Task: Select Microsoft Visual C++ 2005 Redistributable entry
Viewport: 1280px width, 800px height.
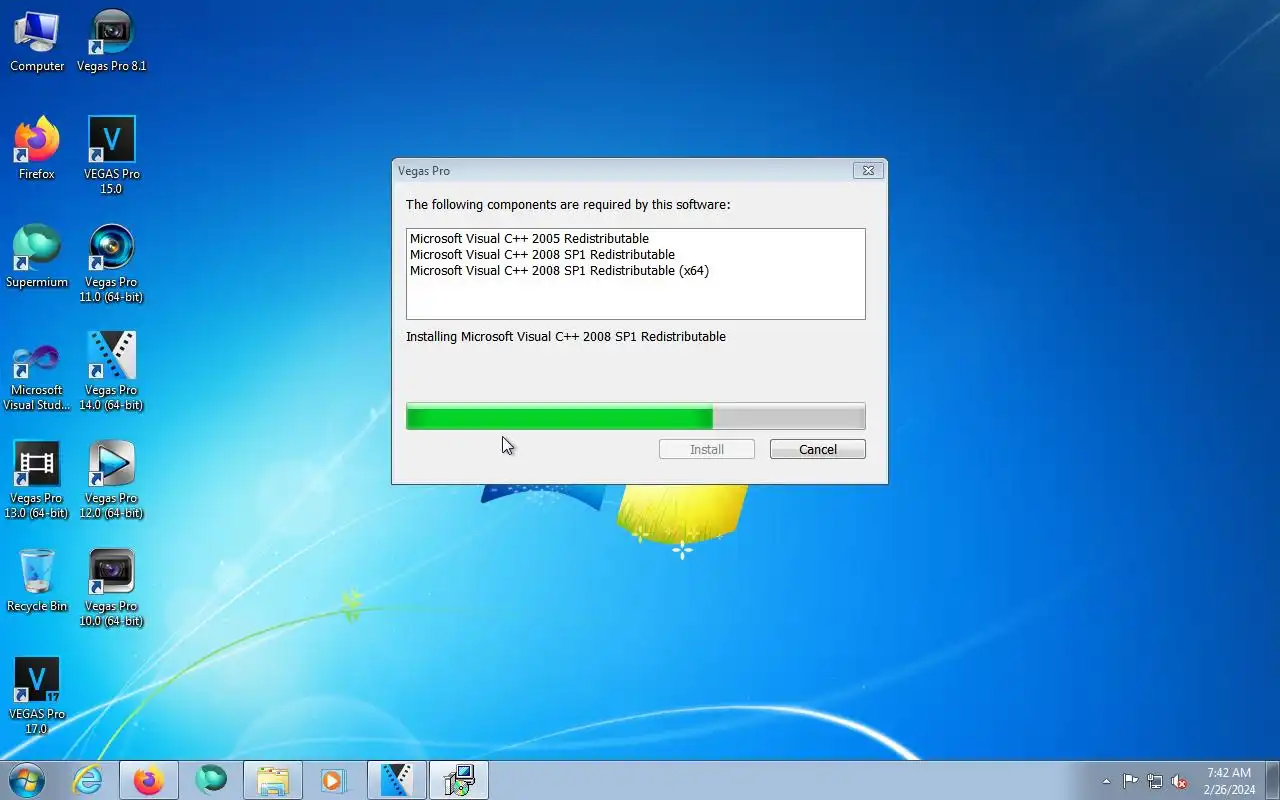Action: coord(529,238)
